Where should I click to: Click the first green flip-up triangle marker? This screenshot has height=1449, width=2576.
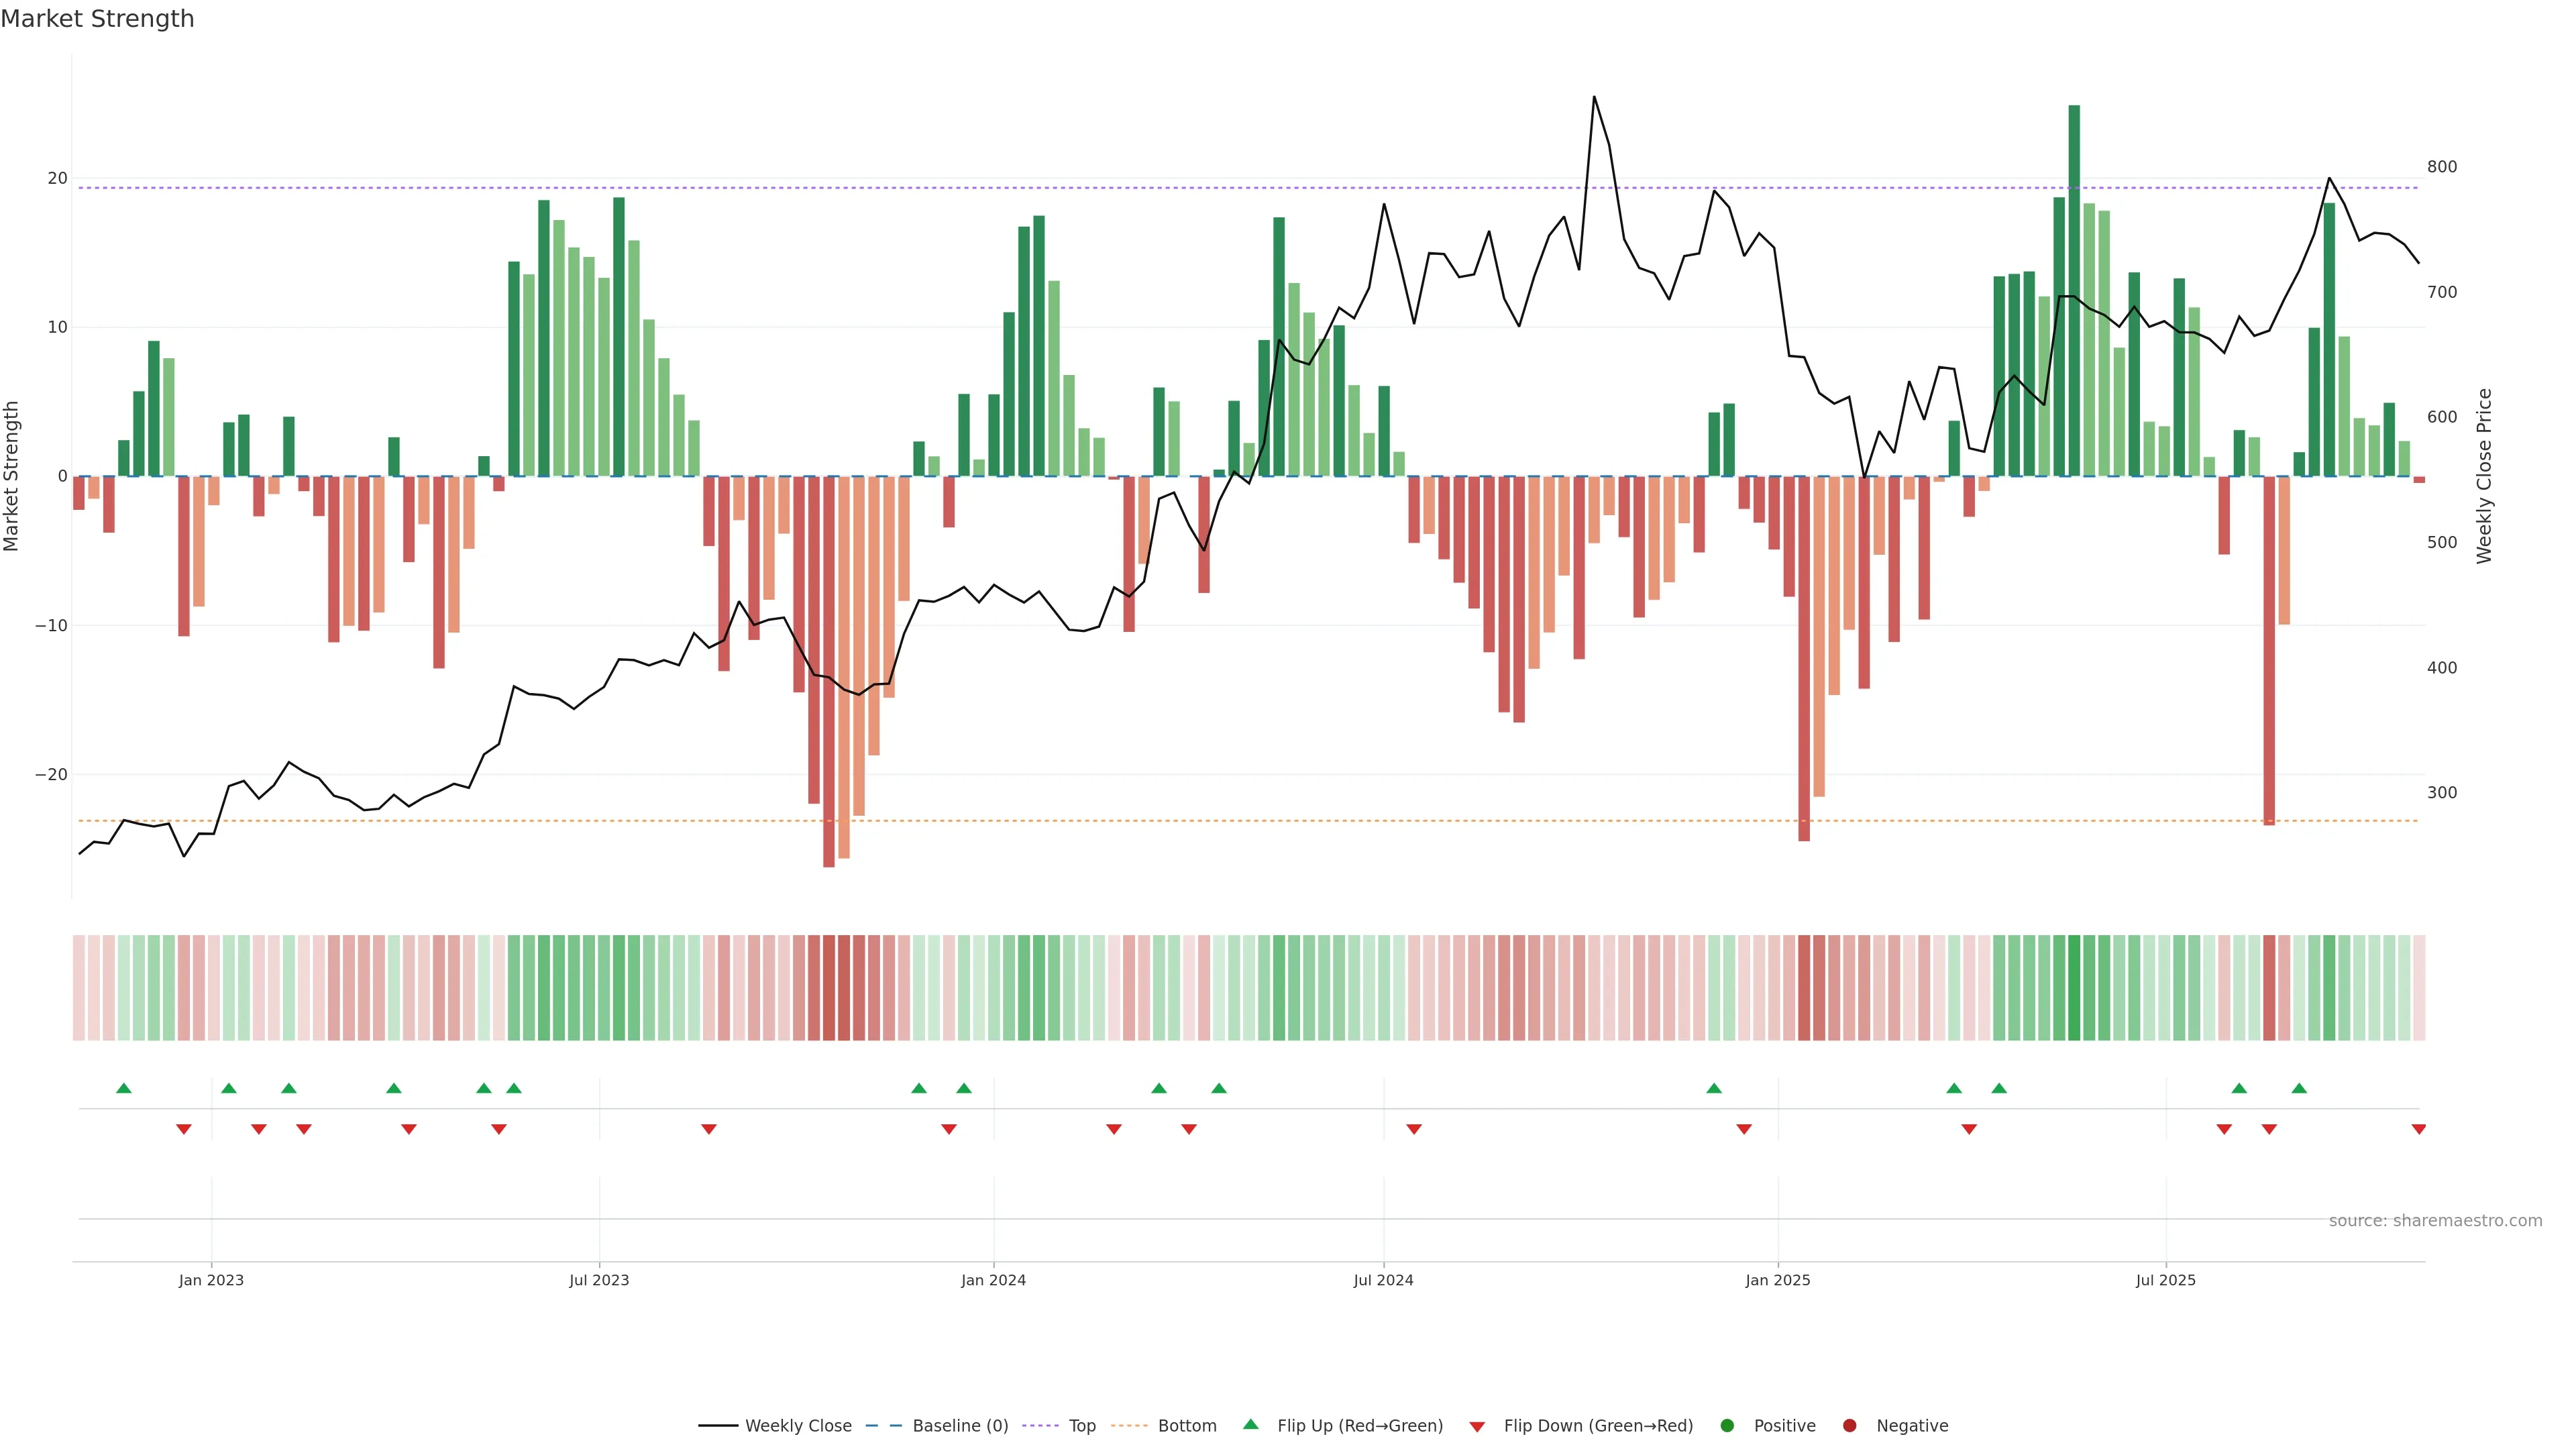coord(124,1088)
